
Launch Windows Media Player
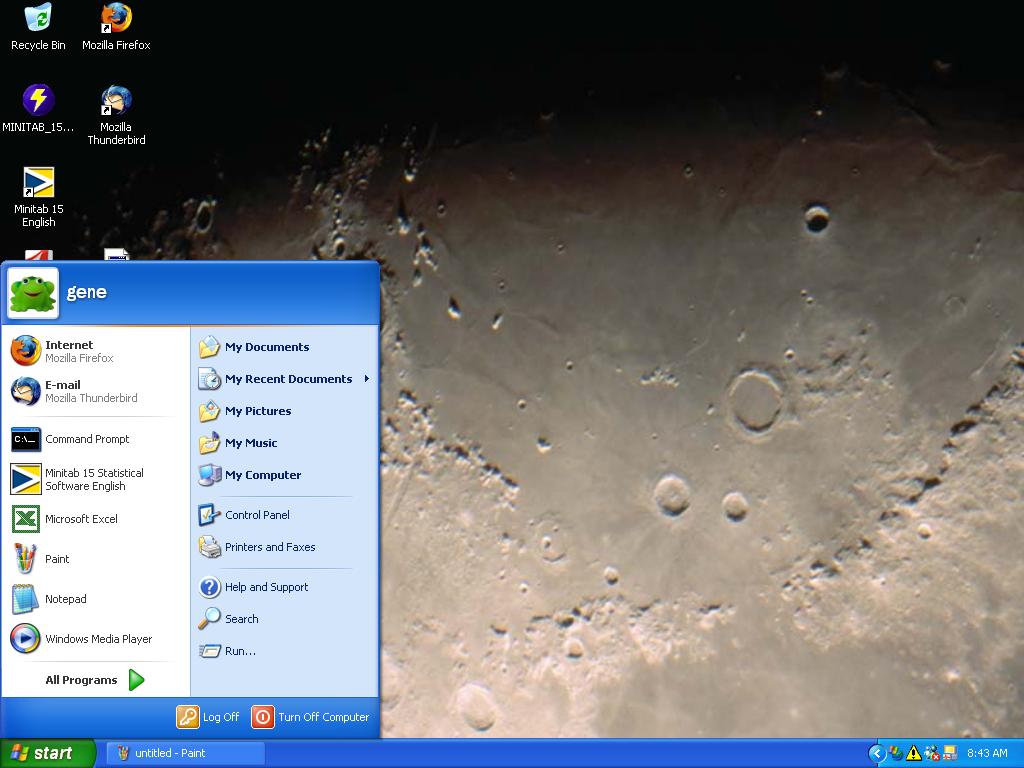[97, 639]
